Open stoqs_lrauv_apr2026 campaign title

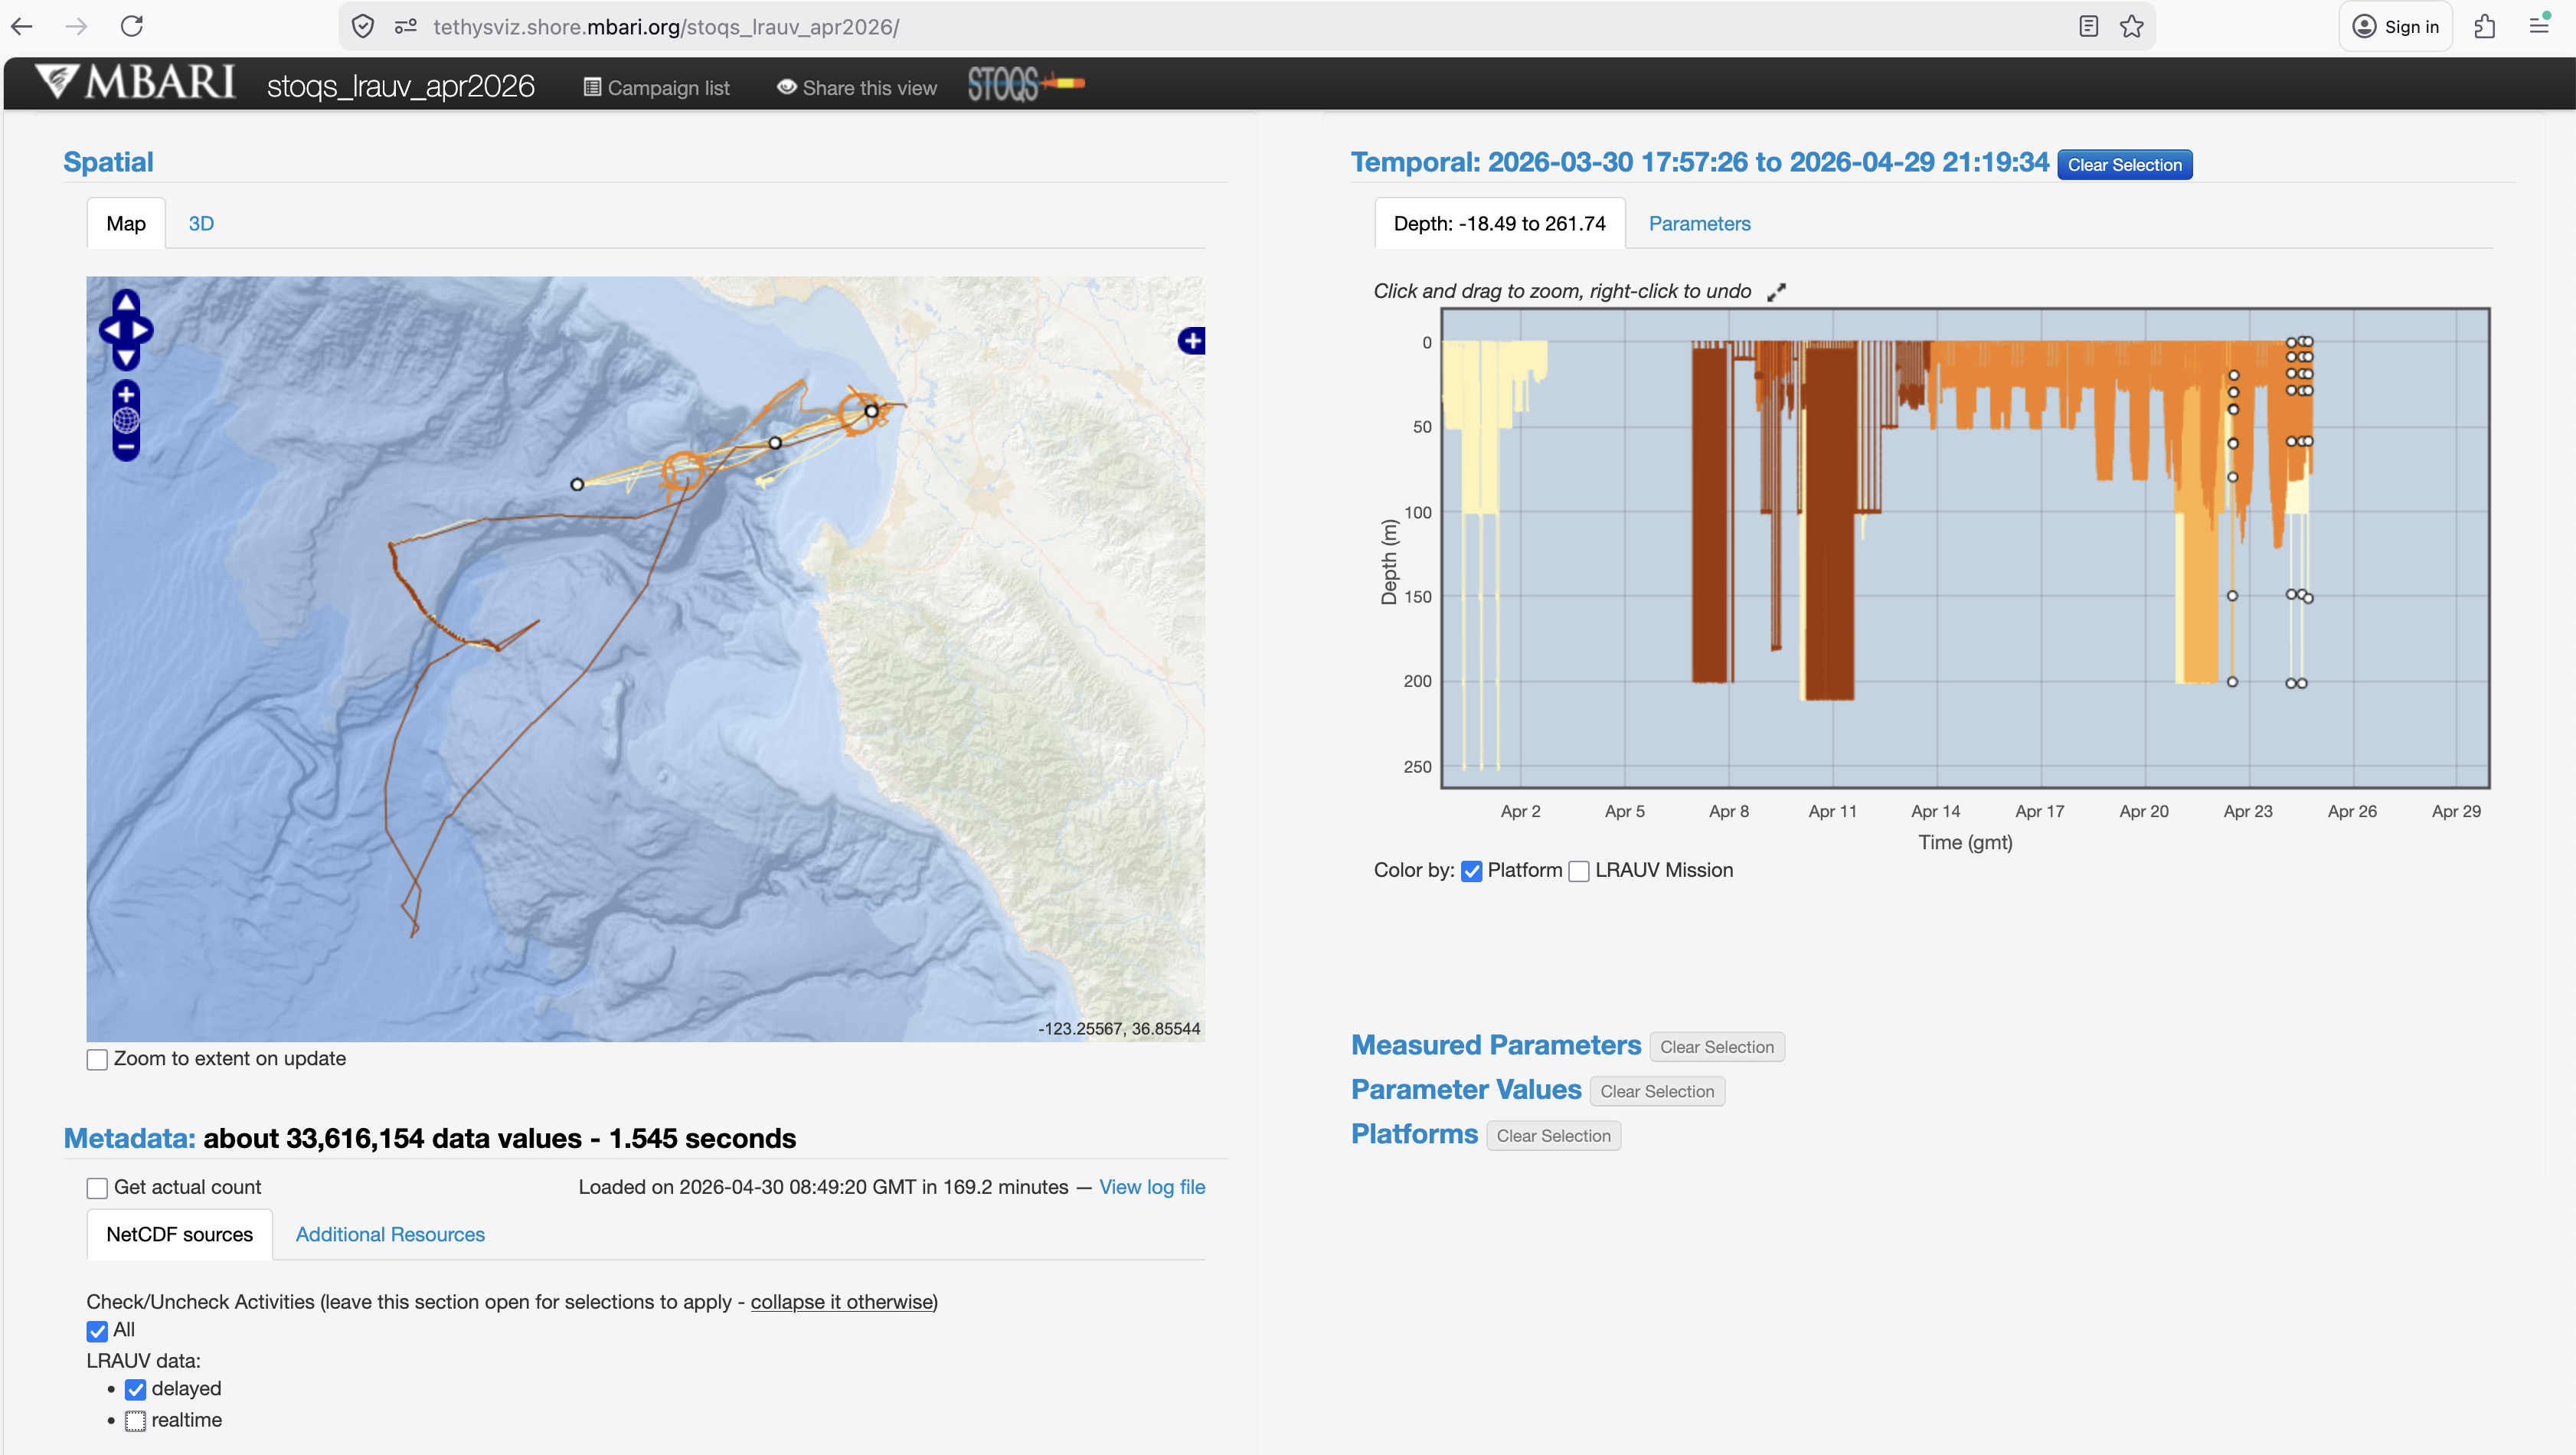click(401, 86)
